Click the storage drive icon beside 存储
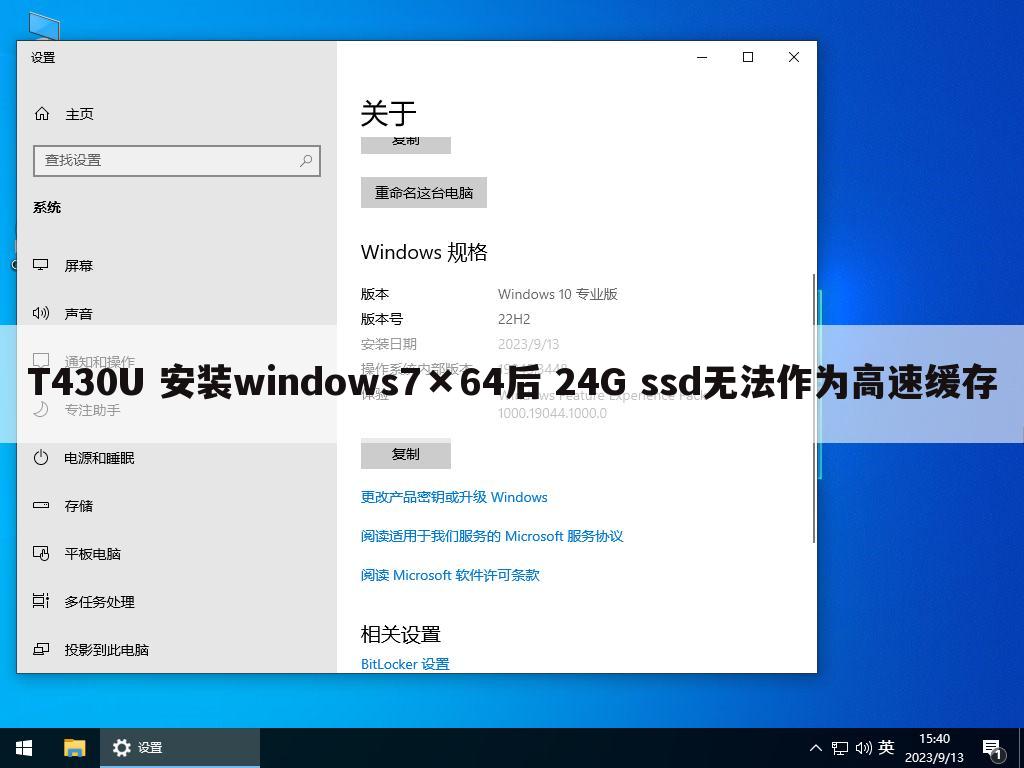This screenshot has width=1024, height=768. pos(40,505)
